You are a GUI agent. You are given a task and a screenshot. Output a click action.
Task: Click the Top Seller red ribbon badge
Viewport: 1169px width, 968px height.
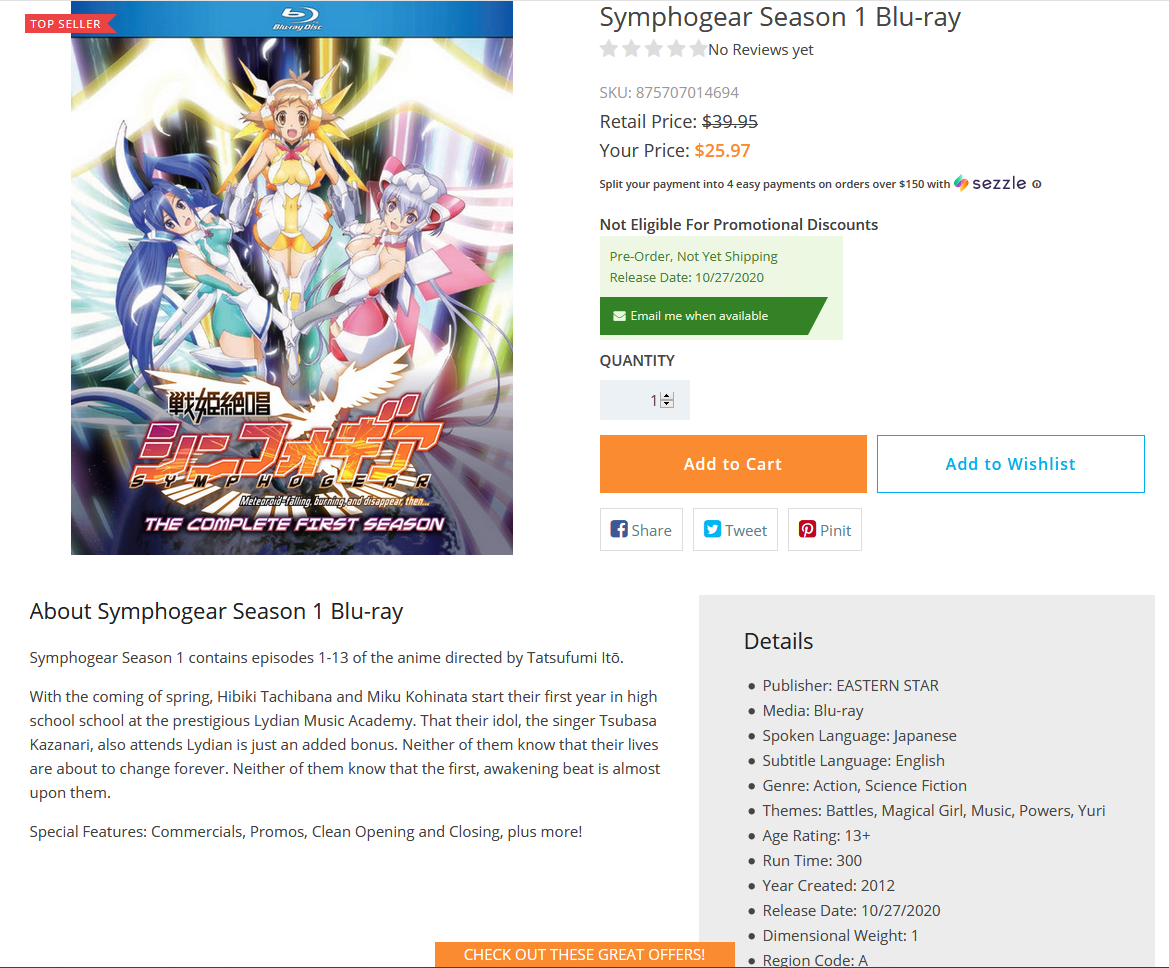coord(69,24)
